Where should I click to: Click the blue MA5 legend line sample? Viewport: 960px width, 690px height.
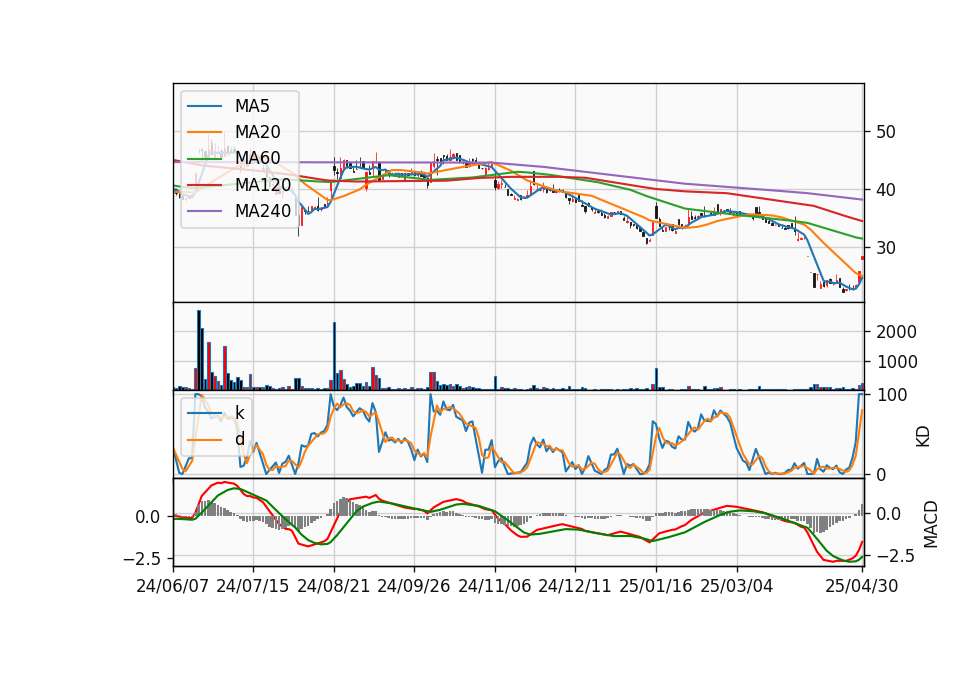(x=204, y=107)
